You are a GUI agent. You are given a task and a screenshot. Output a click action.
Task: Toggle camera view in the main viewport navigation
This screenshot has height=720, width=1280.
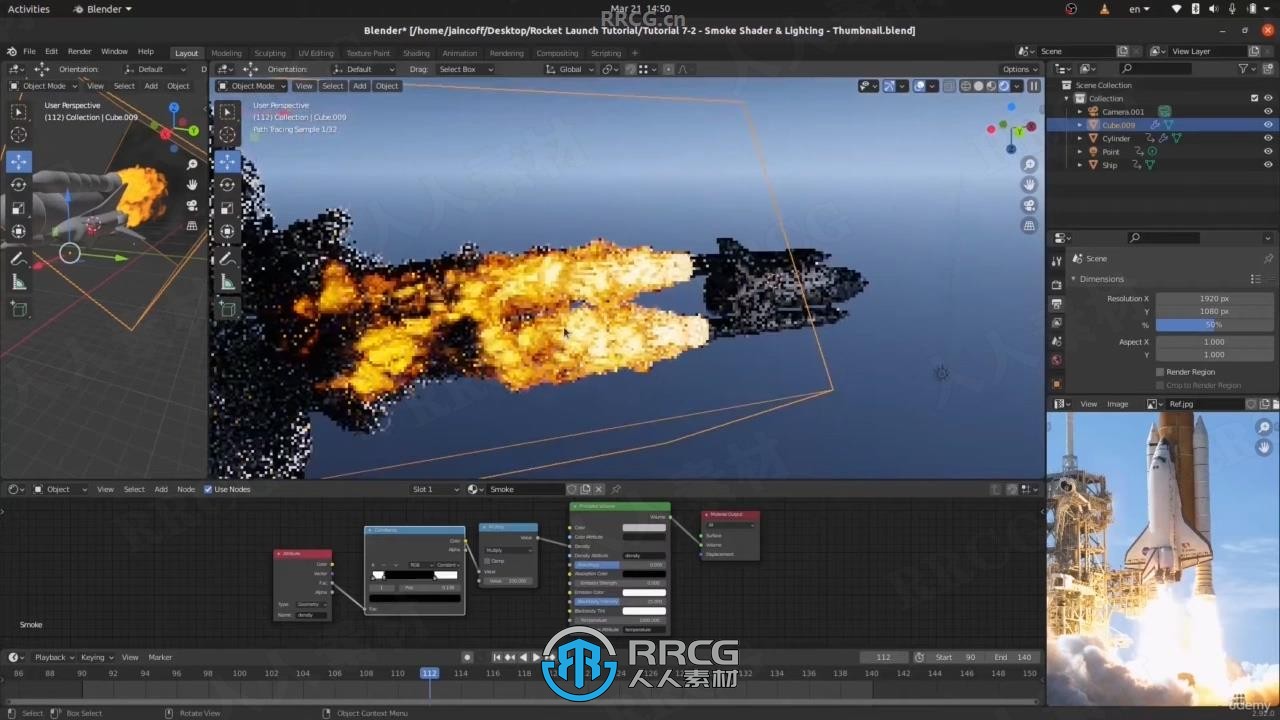click(x=1029, y=205)
